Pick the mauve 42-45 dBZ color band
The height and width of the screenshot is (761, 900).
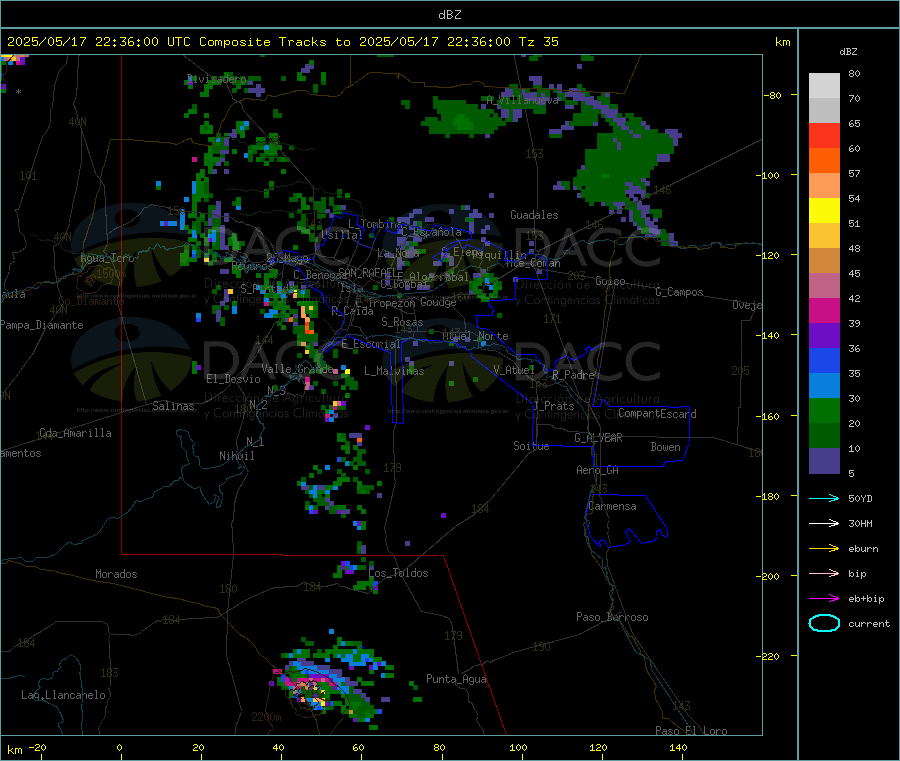coord(824,286)
